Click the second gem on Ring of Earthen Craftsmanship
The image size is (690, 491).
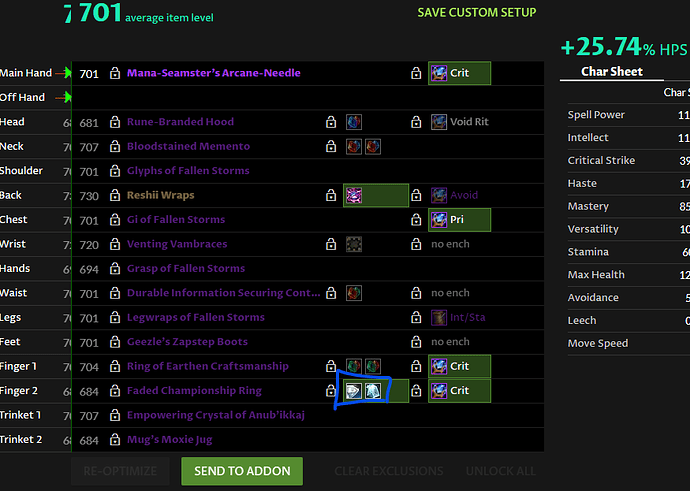tap(372, 366)
